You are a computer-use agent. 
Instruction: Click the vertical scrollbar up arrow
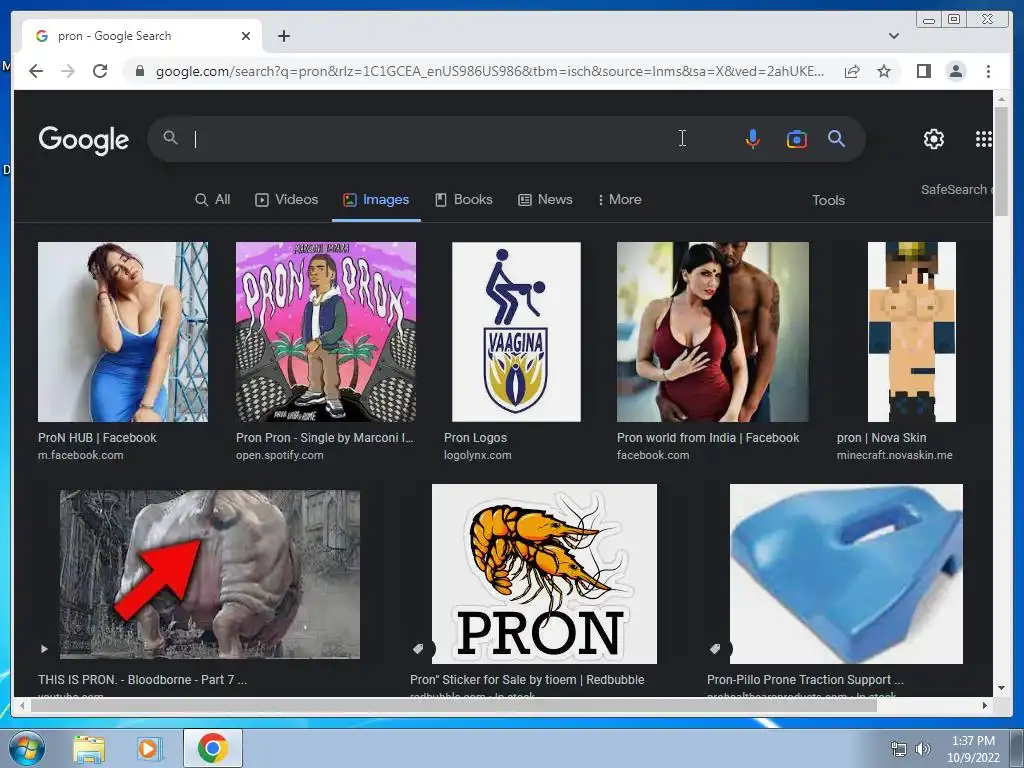coord(1001,99)
